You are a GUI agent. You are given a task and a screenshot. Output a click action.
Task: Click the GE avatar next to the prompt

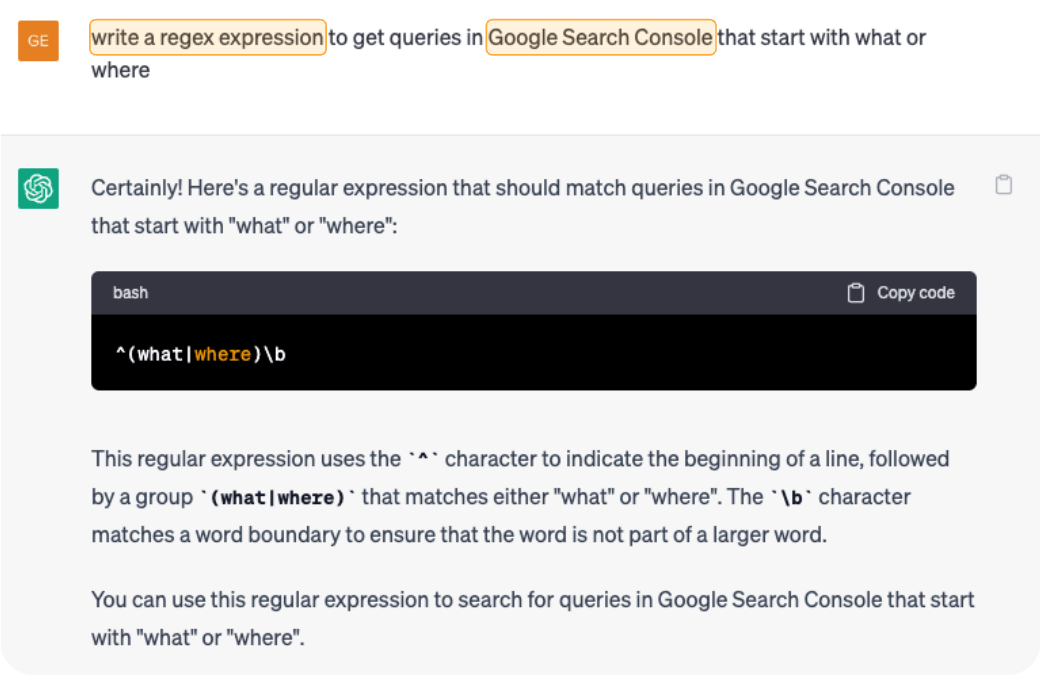pos(37,41)
